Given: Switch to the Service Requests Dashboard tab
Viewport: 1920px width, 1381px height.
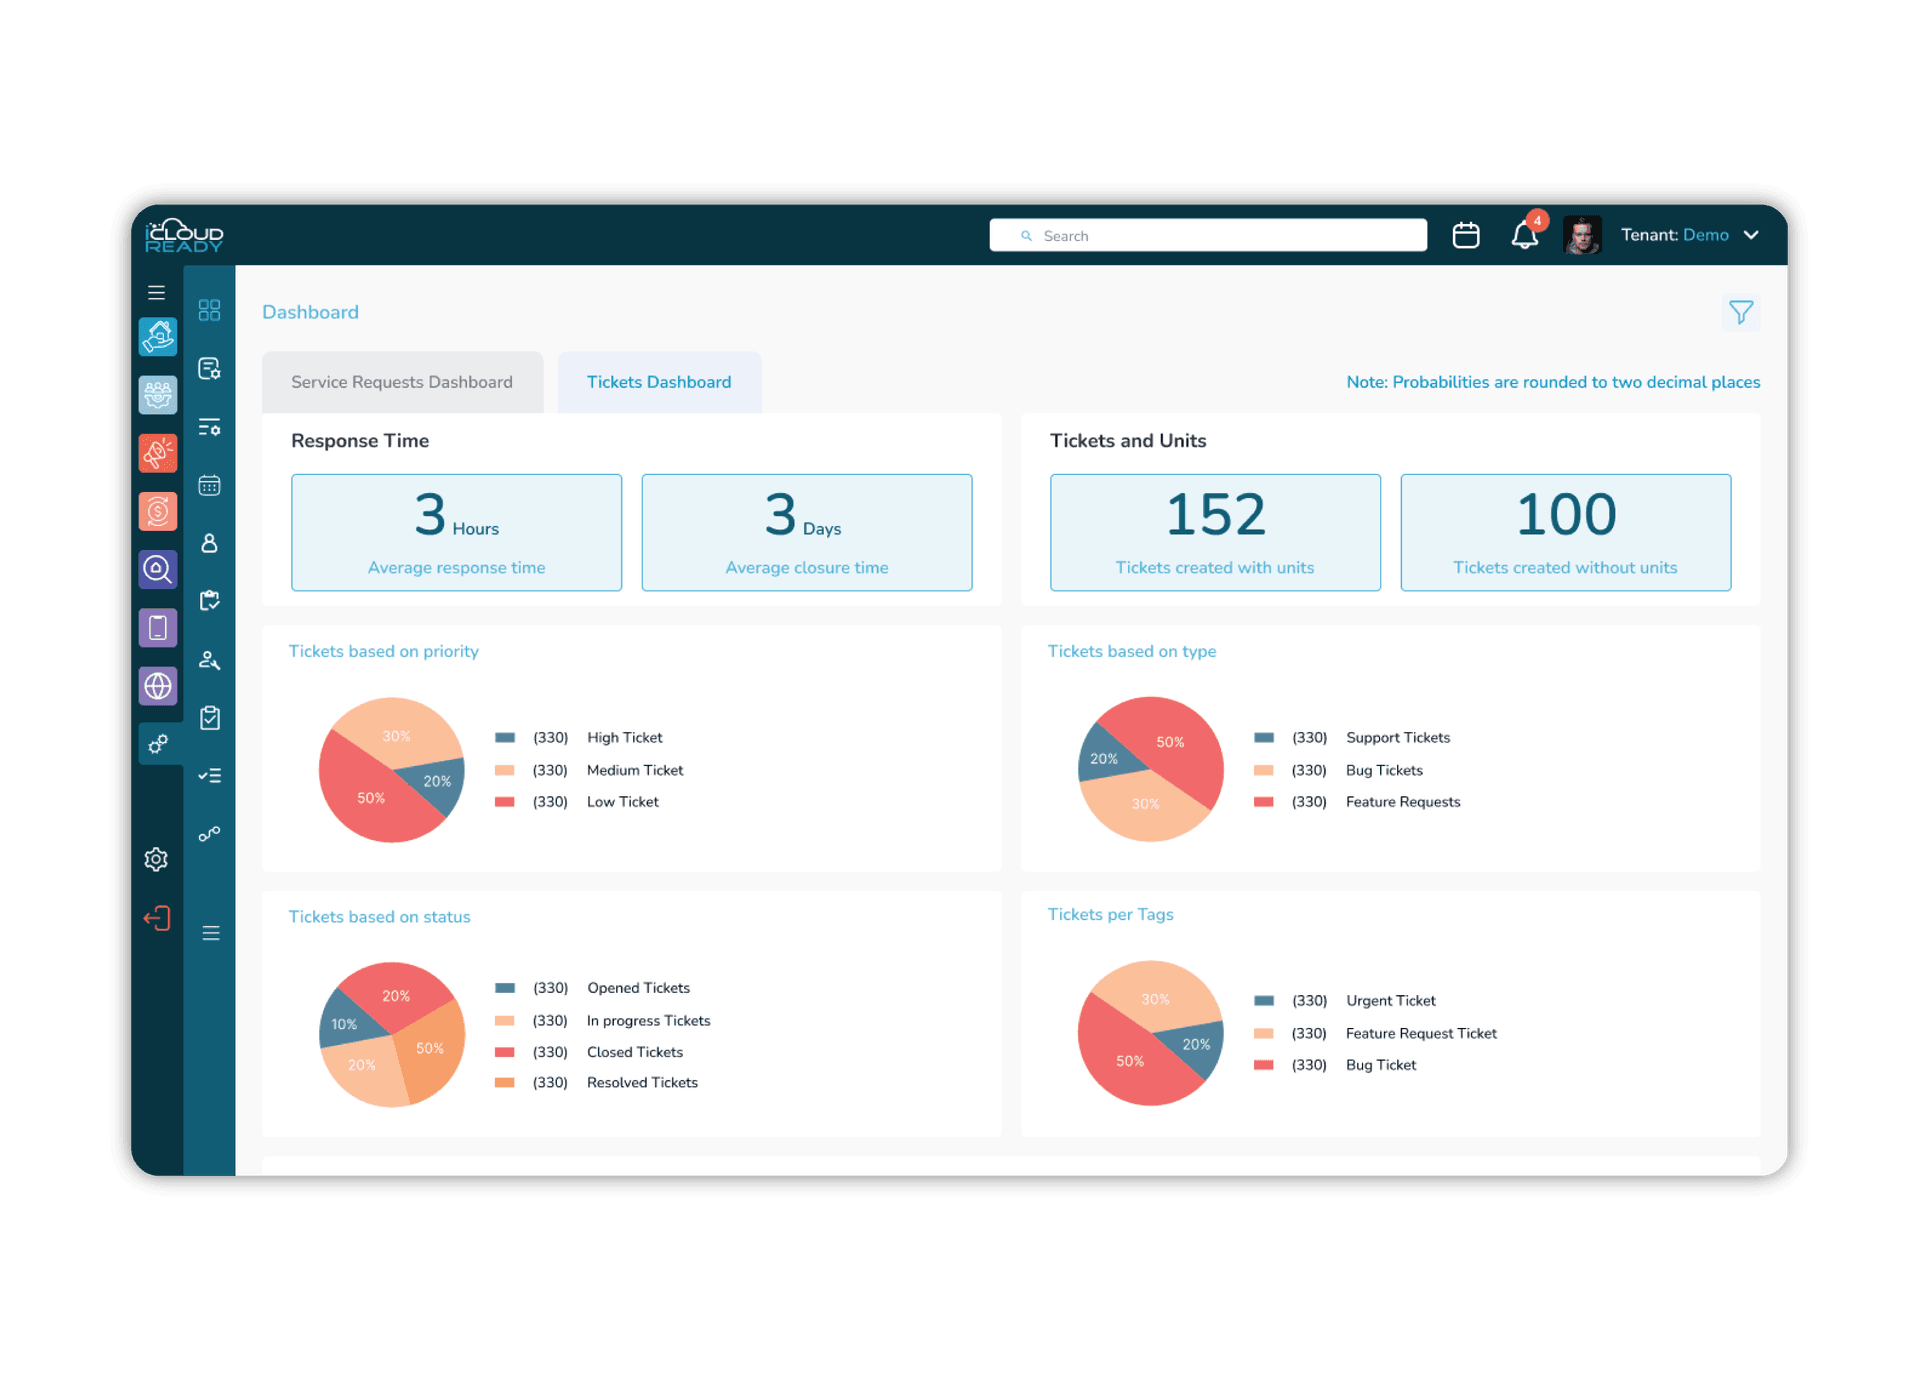Looking at the screenshot, I should point(401,381).
